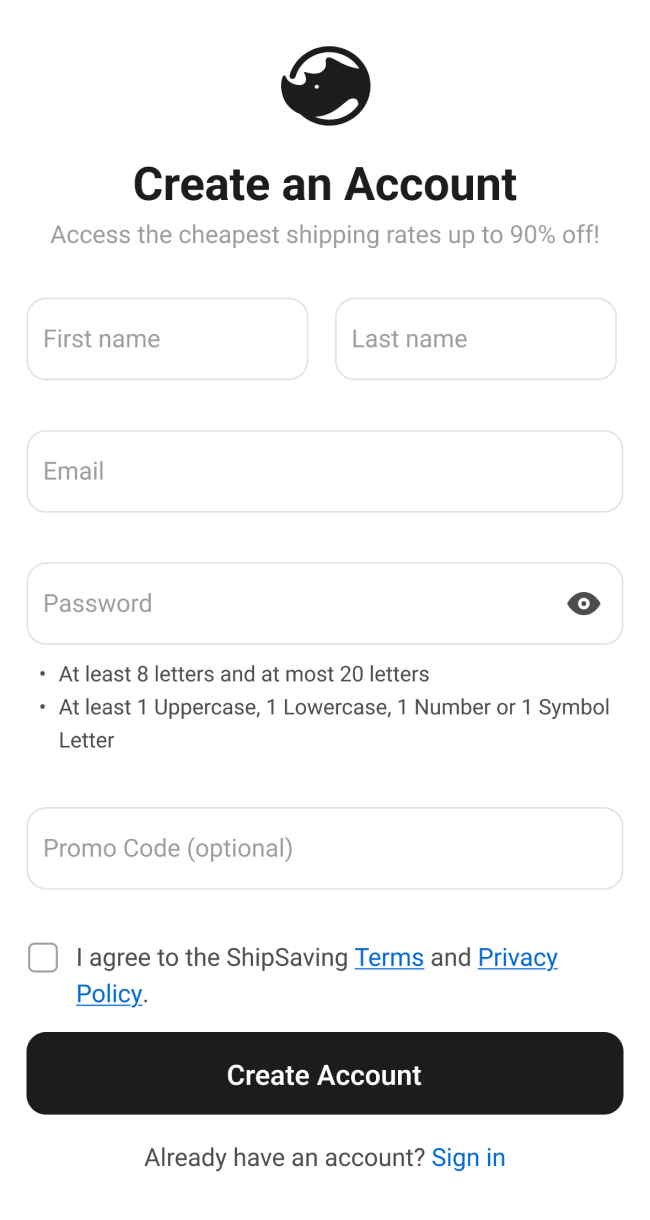Open the ShipSaving Terms link
The height and width of the screenshot is (1220, 650).
(x=389, y=958)
